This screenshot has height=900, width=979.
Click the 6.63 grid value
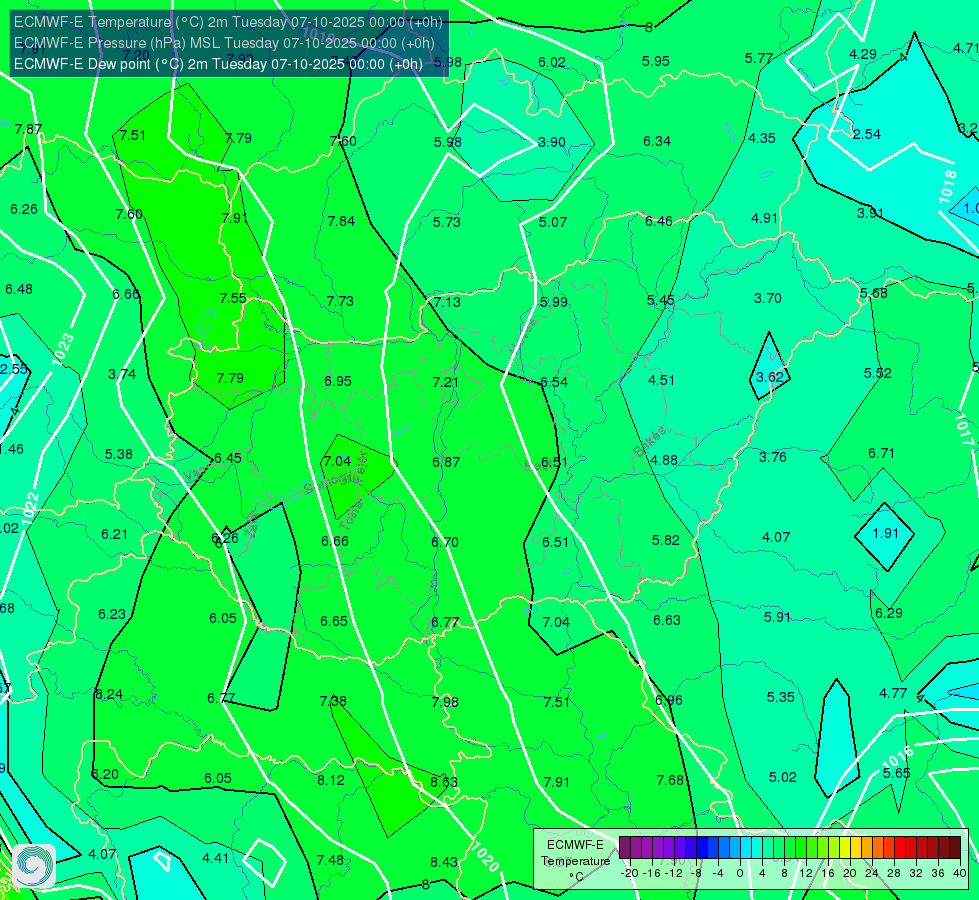pyautogui.click(x=666, y=620)
